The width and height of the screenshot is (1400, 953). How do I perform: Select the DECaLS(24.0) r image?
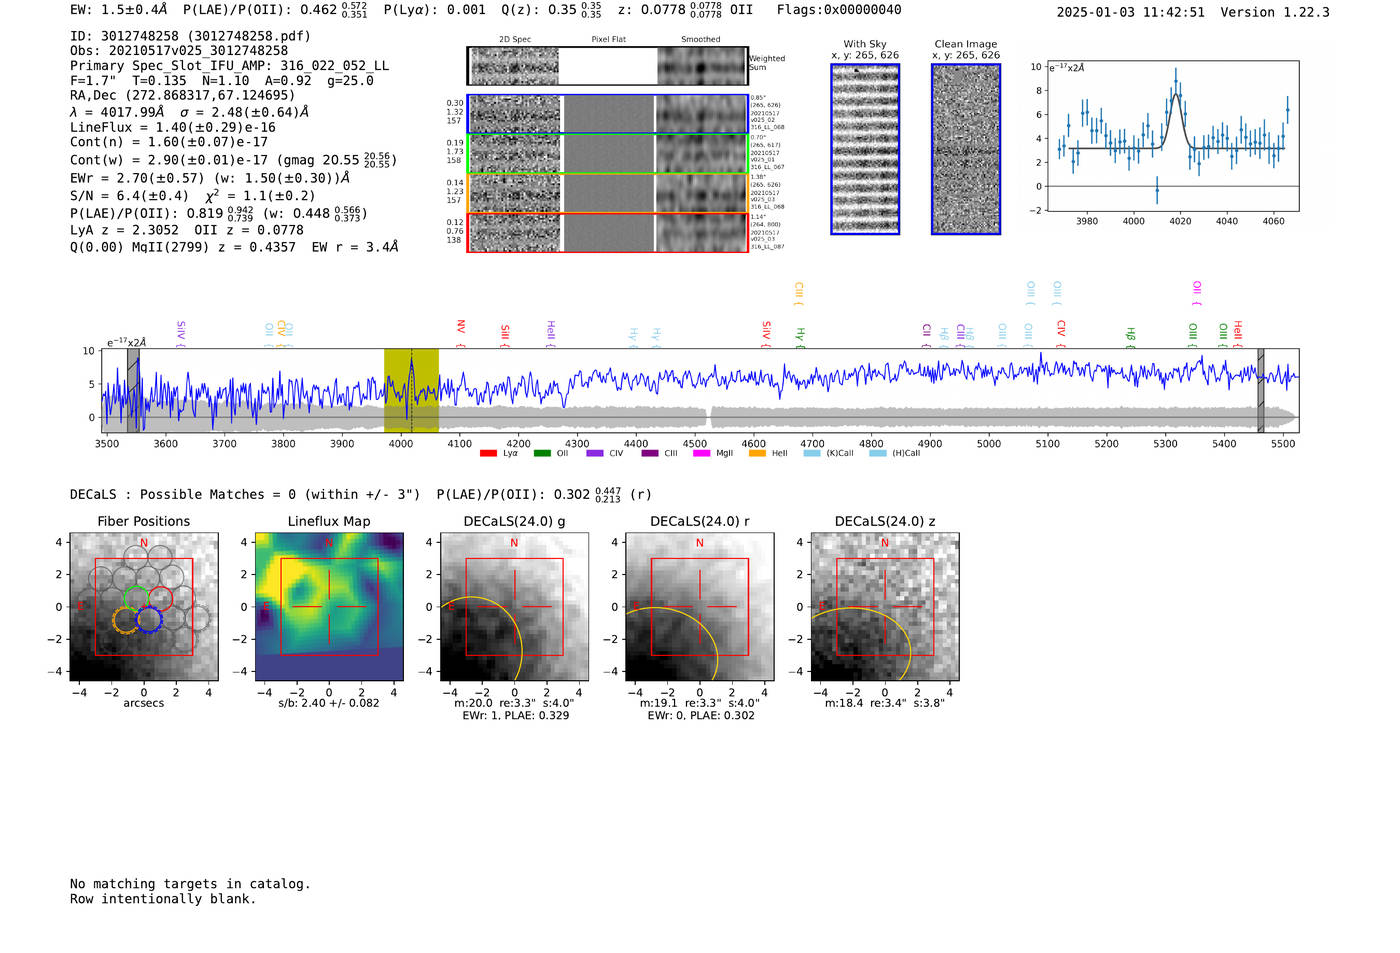699,607
